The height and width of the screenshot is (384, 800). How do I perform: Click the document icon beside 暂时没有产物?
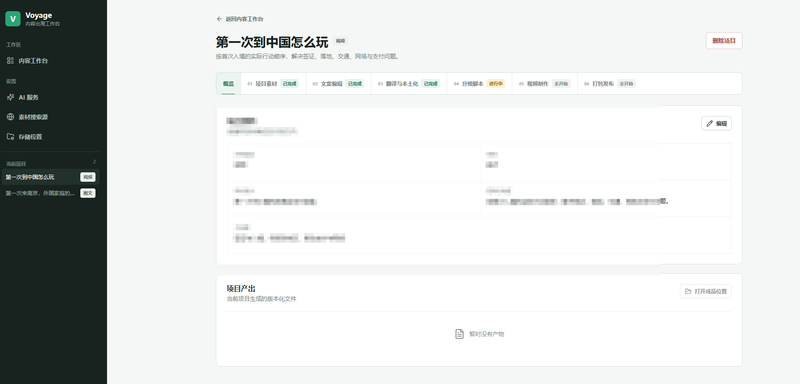click(459, 334)
